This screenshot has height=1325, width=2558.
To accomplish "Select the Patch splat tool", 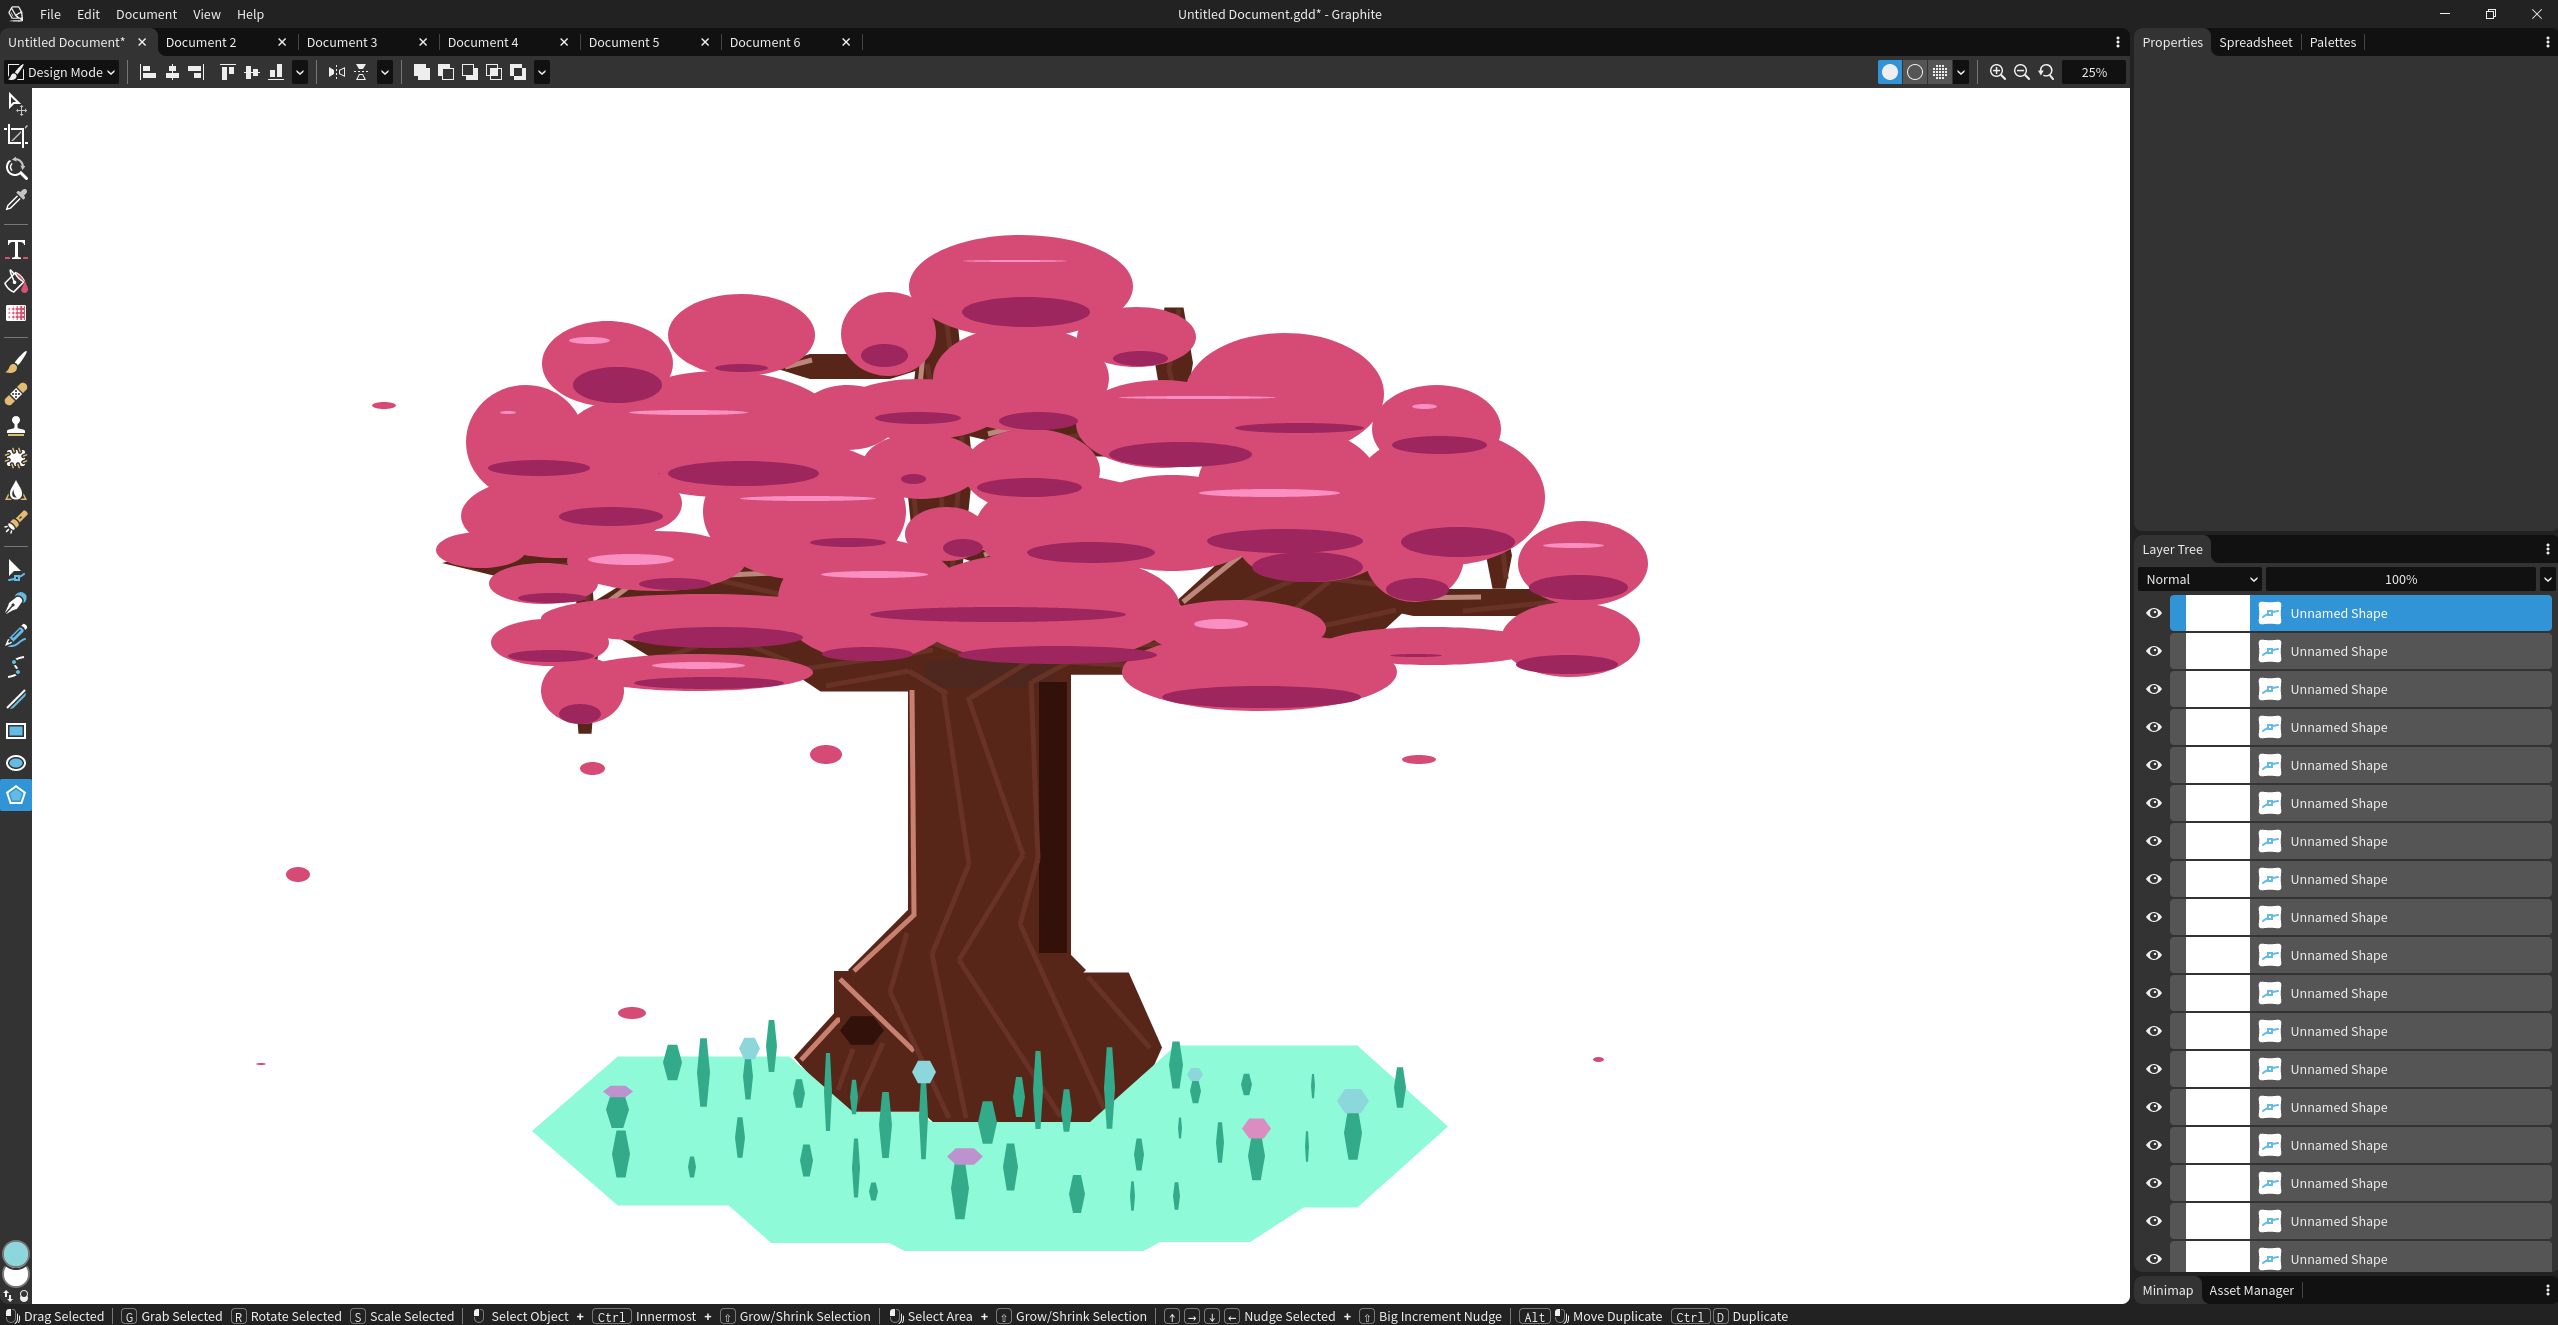I will [16, 458].
